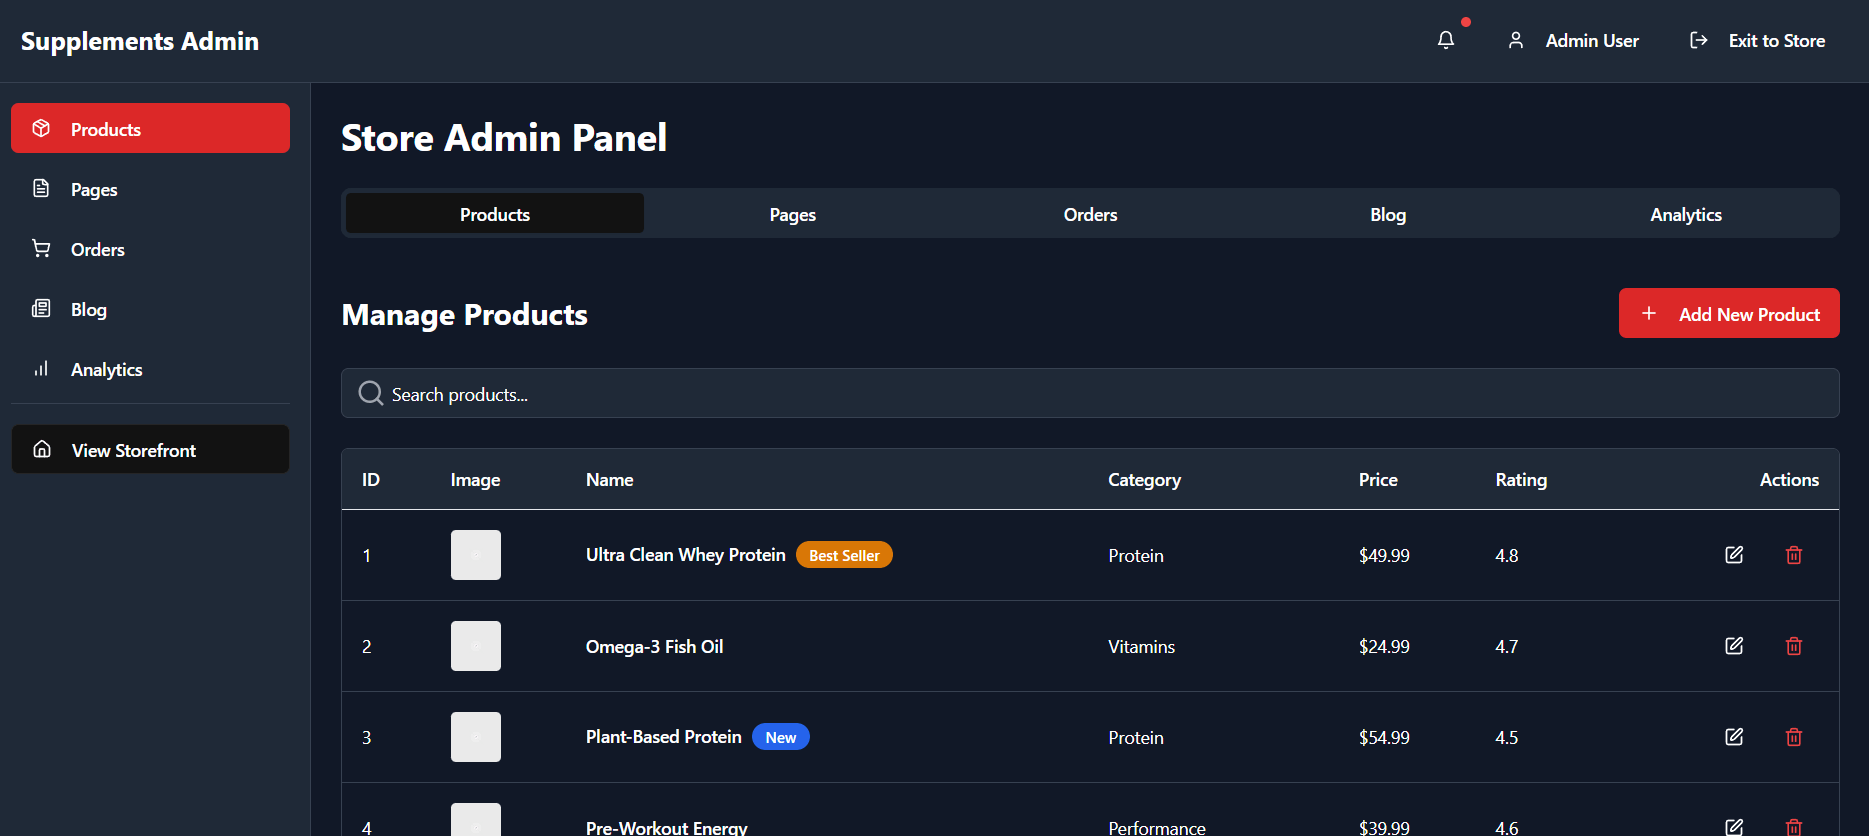Select Orders in the left sidebar
The image size is (1869, 836).
[98, 250]
